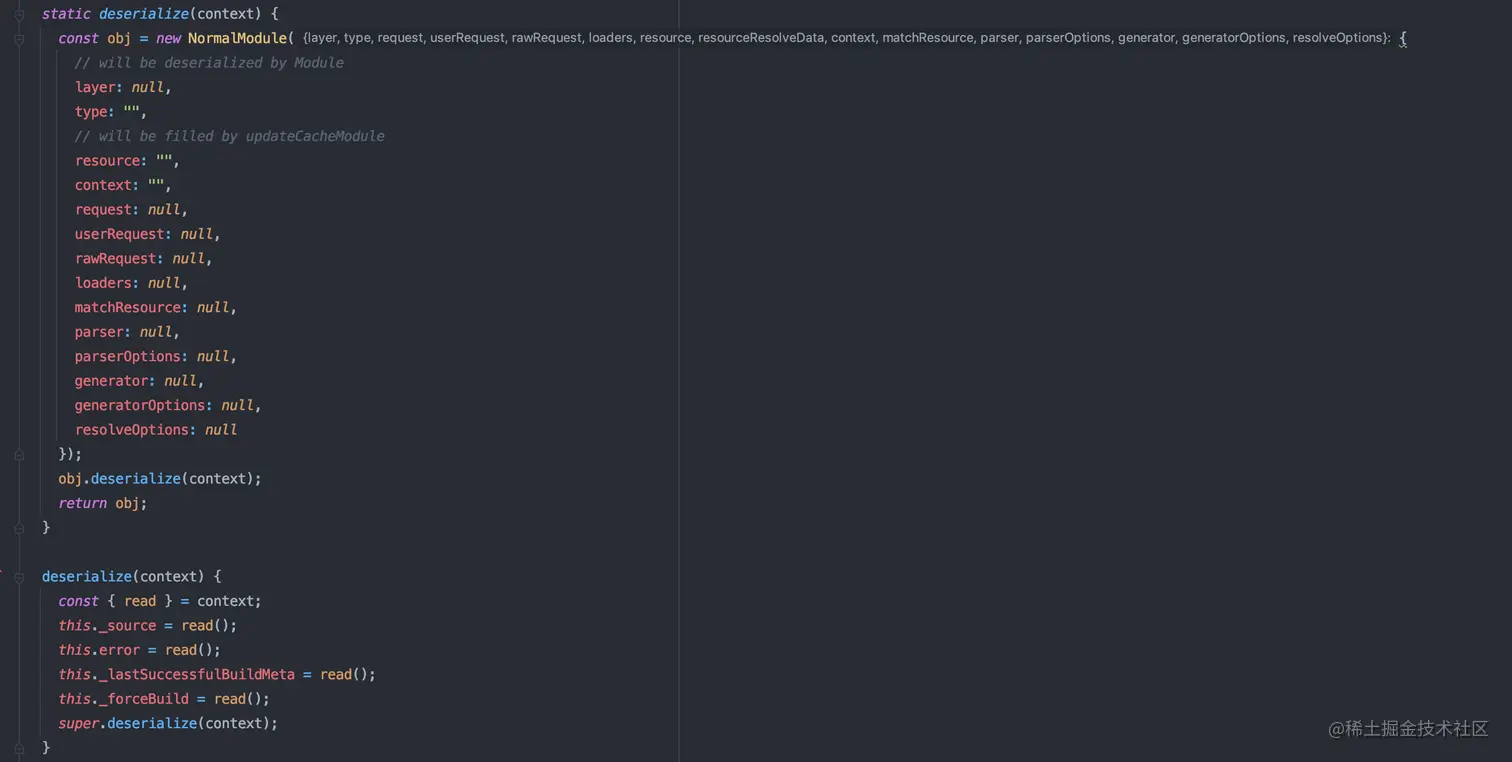Click the 'userRequest: null,' property line
Viewport: 1512px width, 762px height.
(x=147, y=234)
